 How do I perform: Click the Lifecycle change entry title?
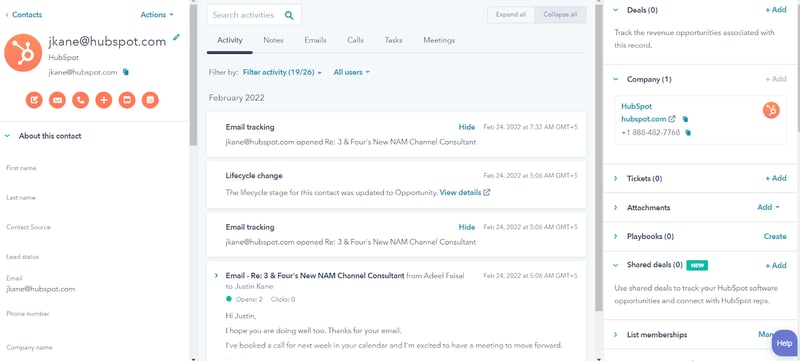click(254, 176)
